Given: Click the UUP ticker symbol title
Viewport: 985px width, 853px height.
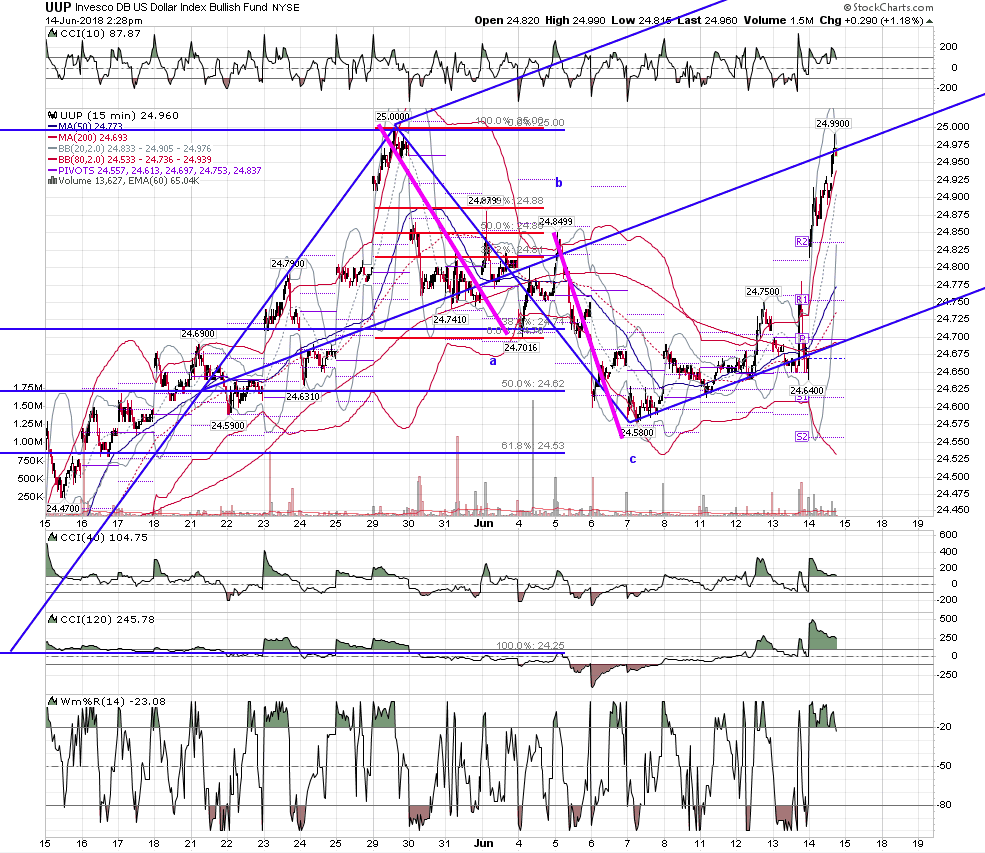Looking at the screenshot, I should tap(58, 8).
